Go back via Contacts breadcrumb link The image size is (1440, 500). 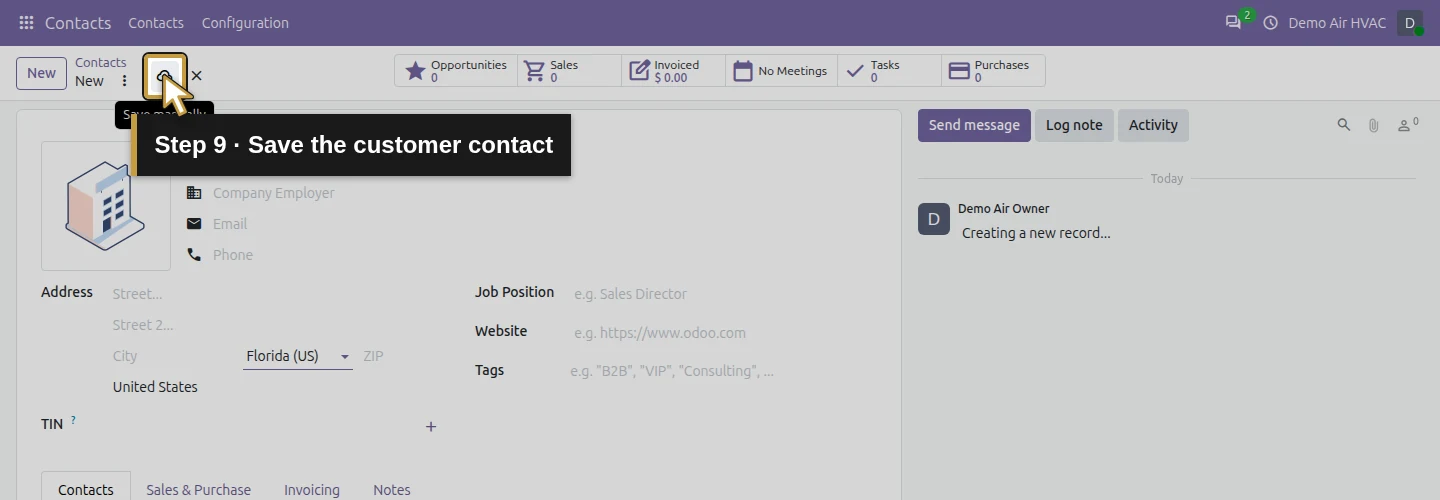101,62
